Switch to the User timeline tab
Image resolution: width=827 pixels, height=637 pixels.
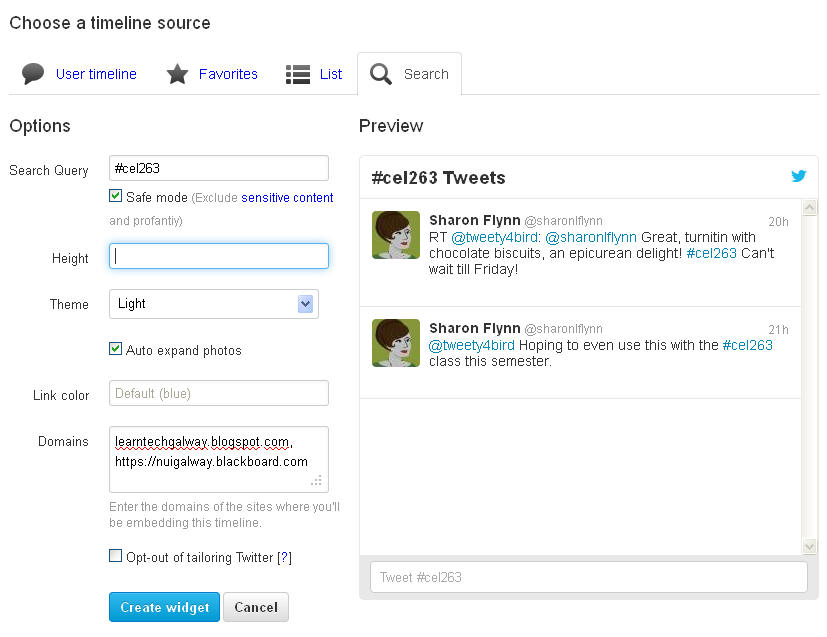pos(95,74)
